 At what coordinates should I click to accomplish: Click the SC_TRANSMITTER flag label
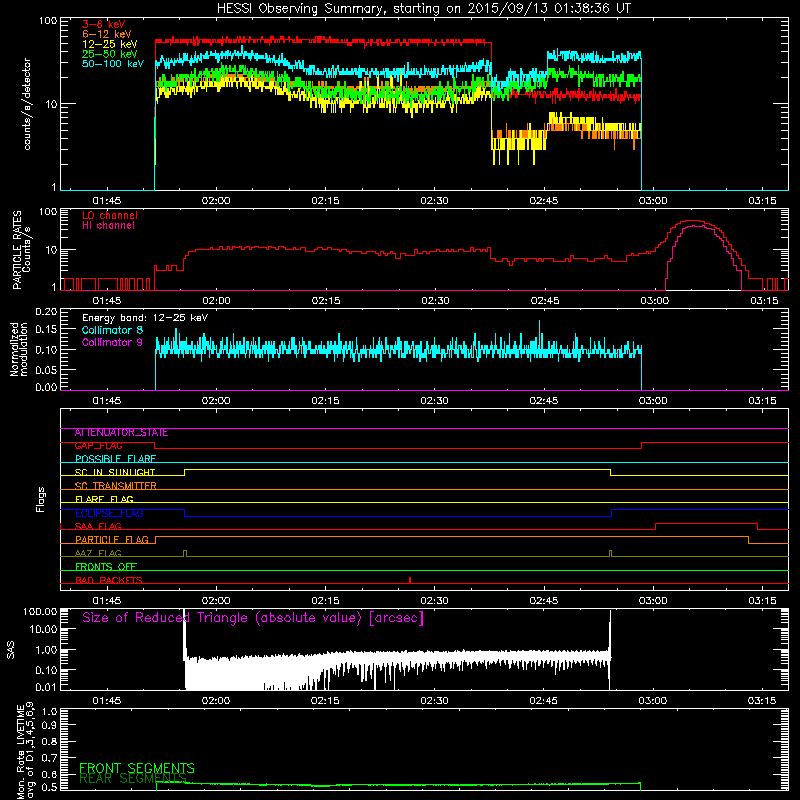coord(116,486)
